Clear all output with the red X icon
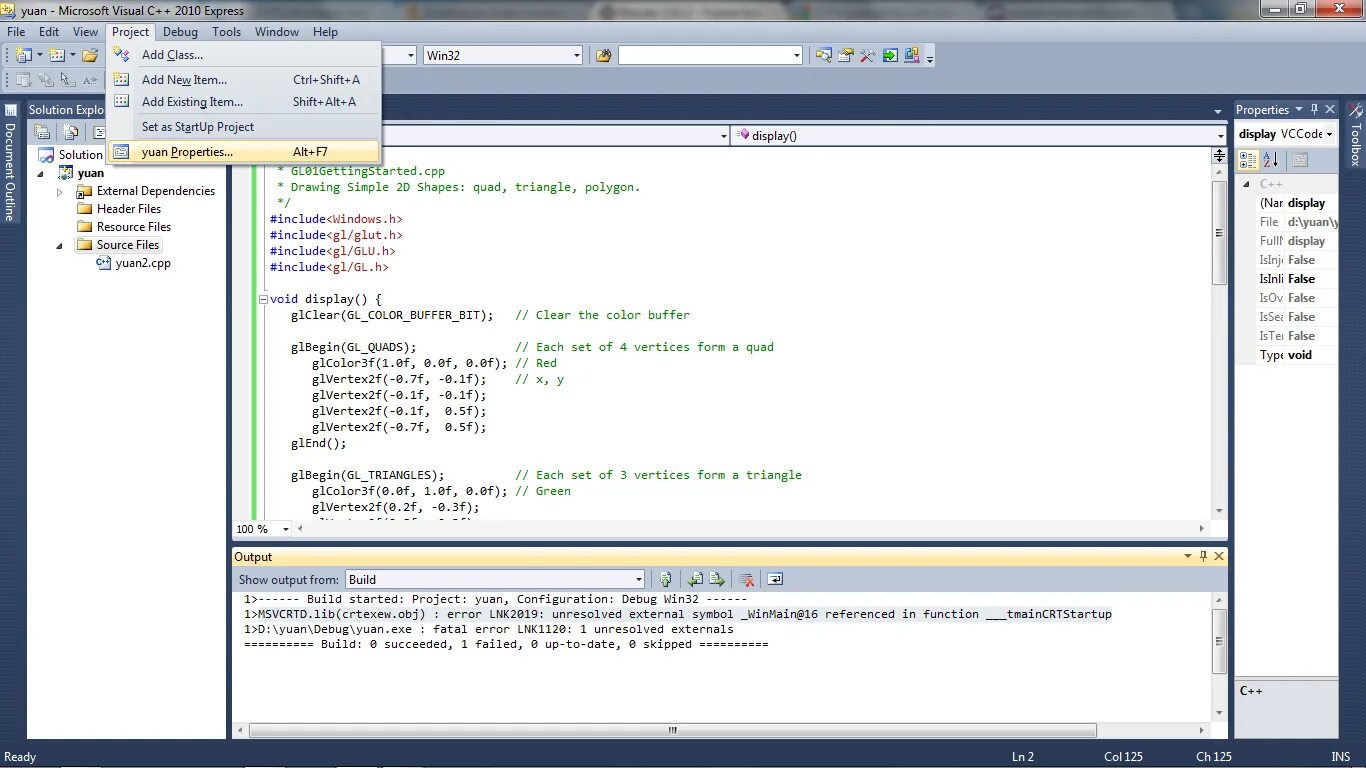The width and height of the screenshot is (1366, 768). click(x=746, y=579)
